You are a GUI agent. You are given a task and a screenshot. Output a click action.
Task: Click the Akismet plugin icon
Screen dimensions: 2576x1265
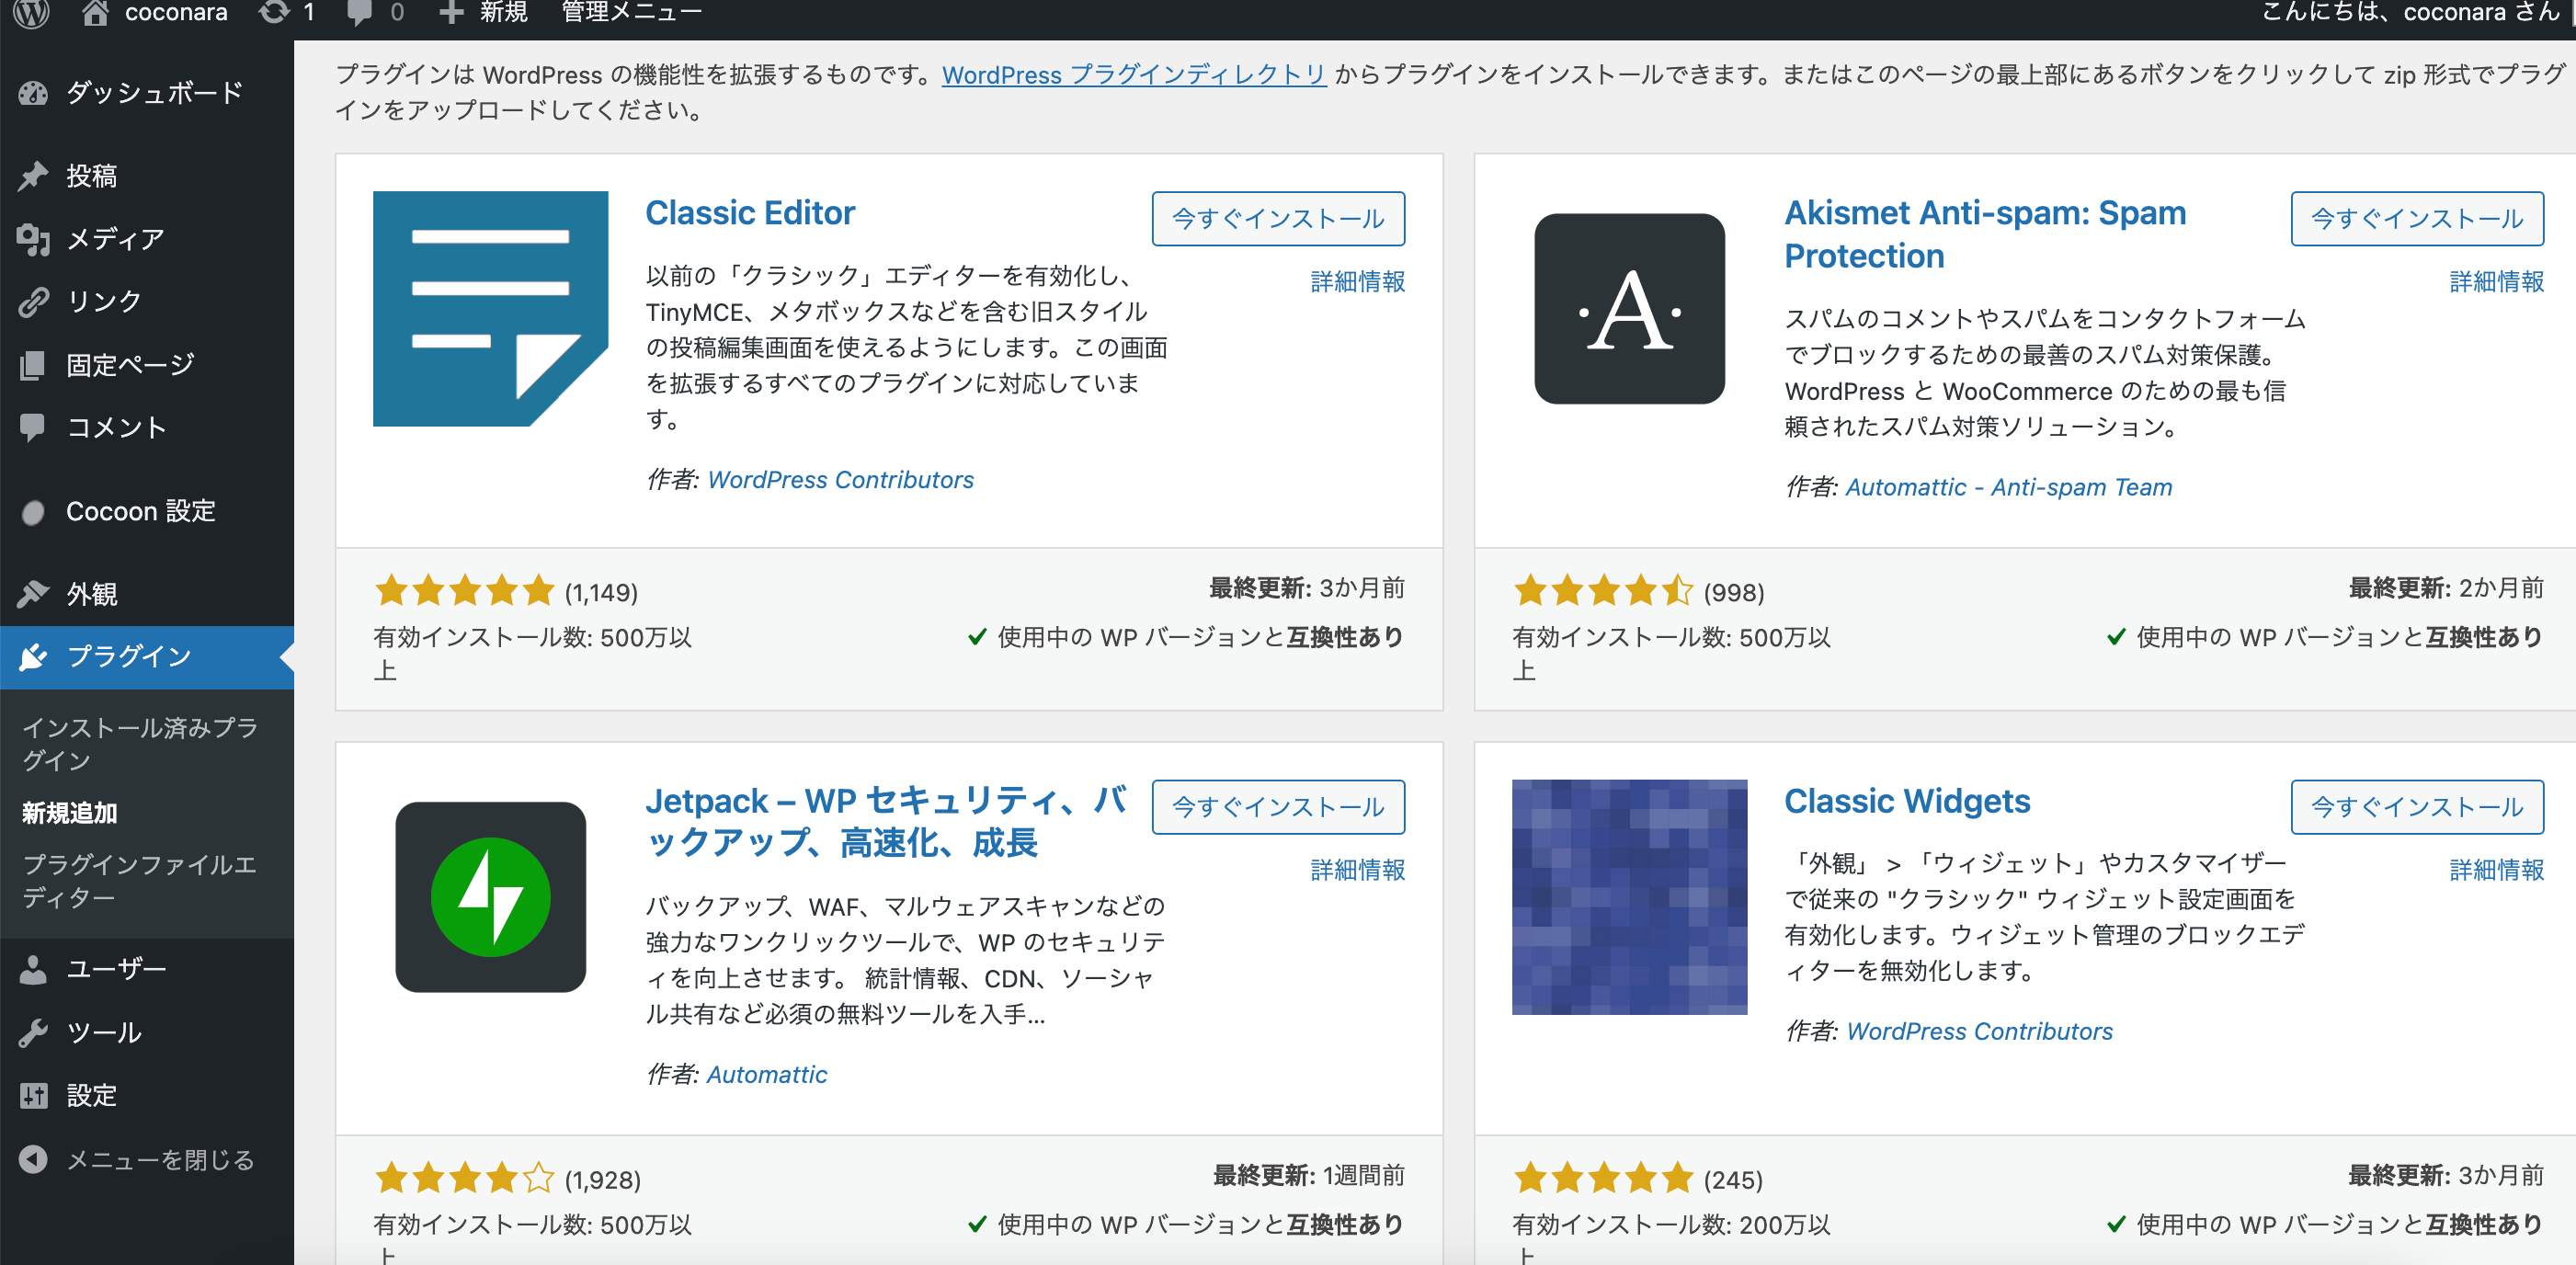[1629, 308]
